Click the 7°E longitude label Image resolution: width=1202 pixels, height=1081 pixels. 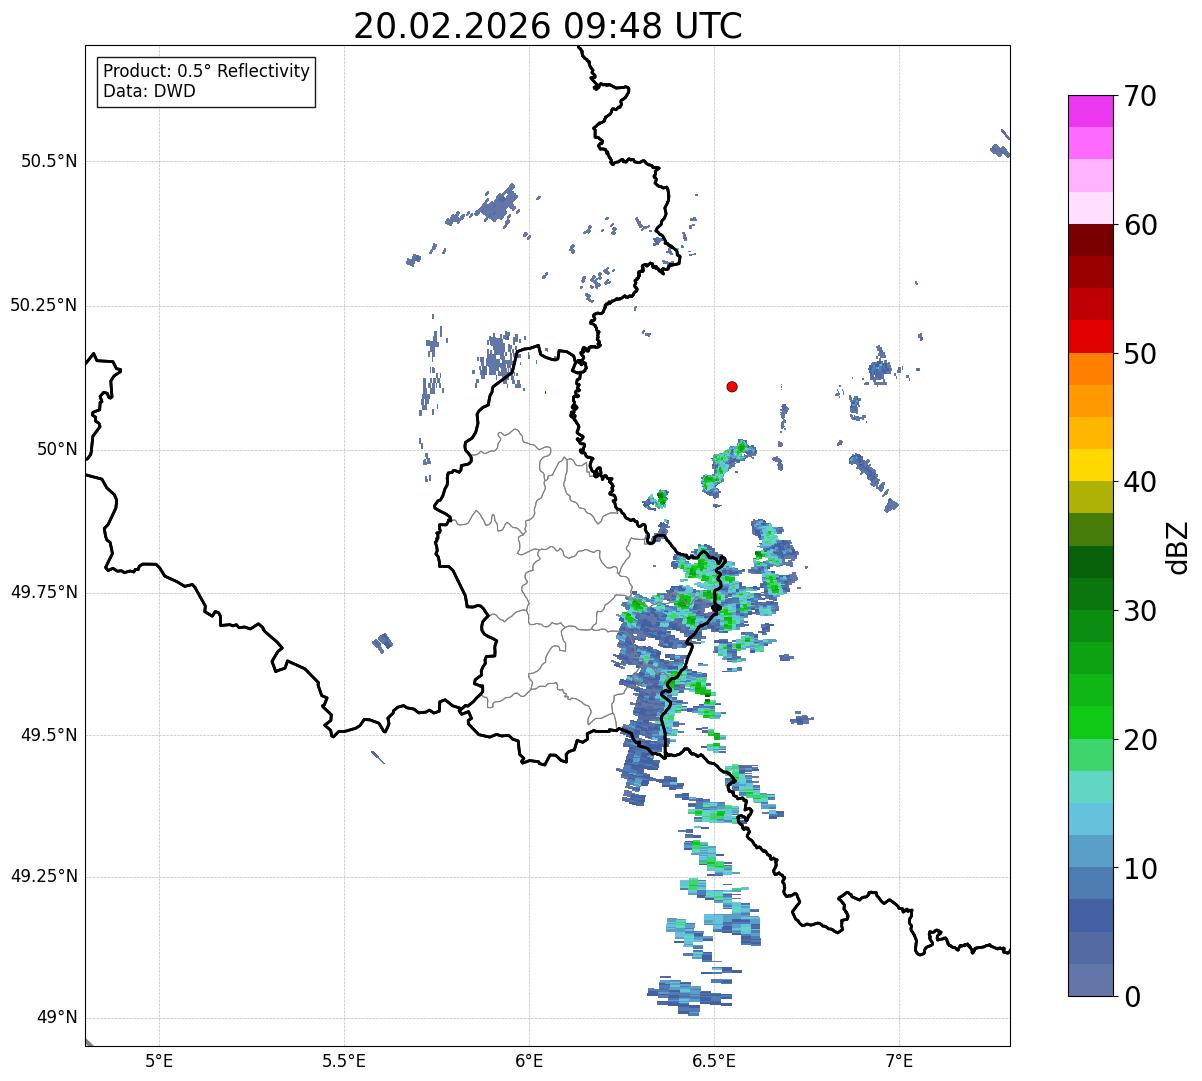point(899,1060)
